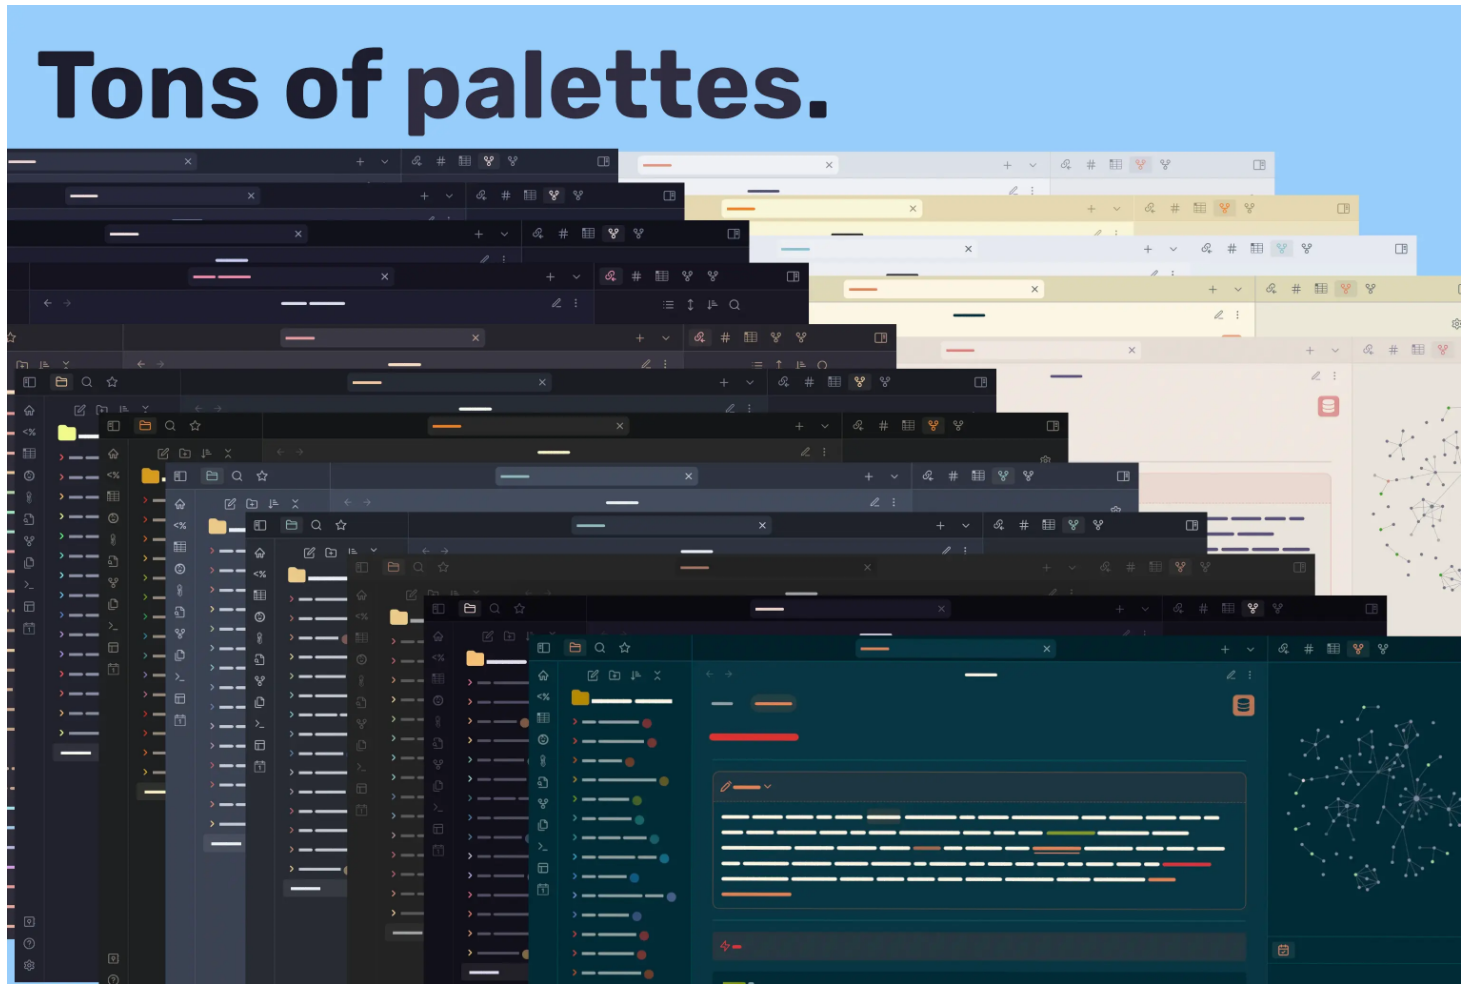
Task: Open bookmarks star in the teal window
Action: (625, 648)
